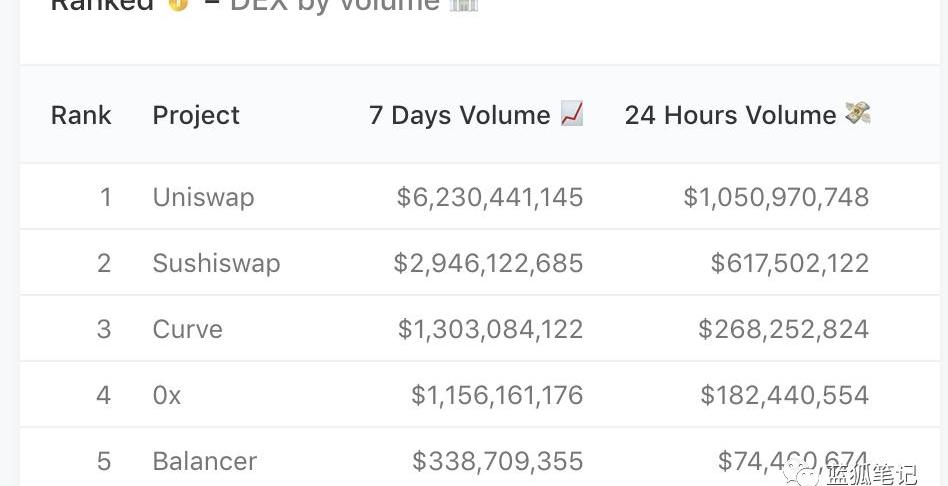This screenshot has width=948, height=486.
Task: Sort by the Project column header
Action: tap(196, 115)
